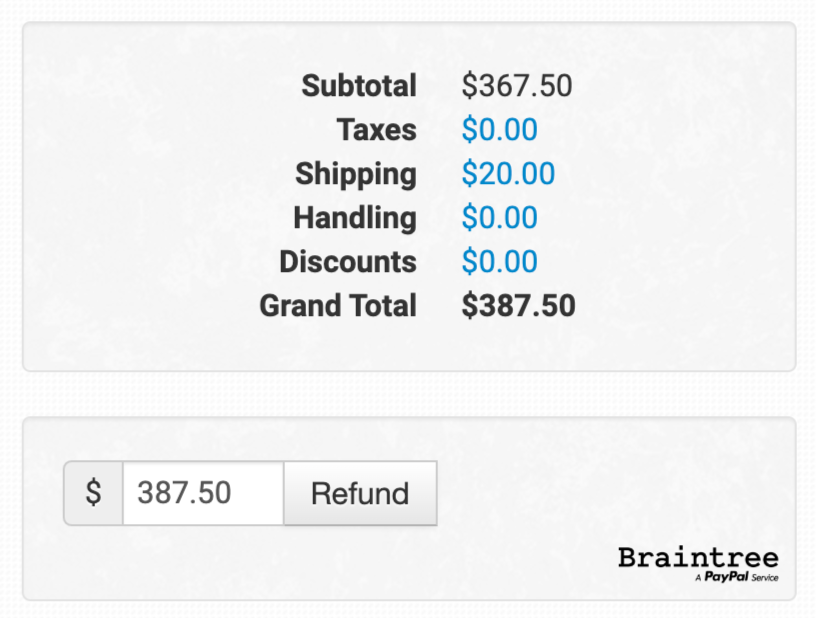Screen dimensions: 816x618
Task: Click the letter A before PayPal
Action: pos(697,578)
